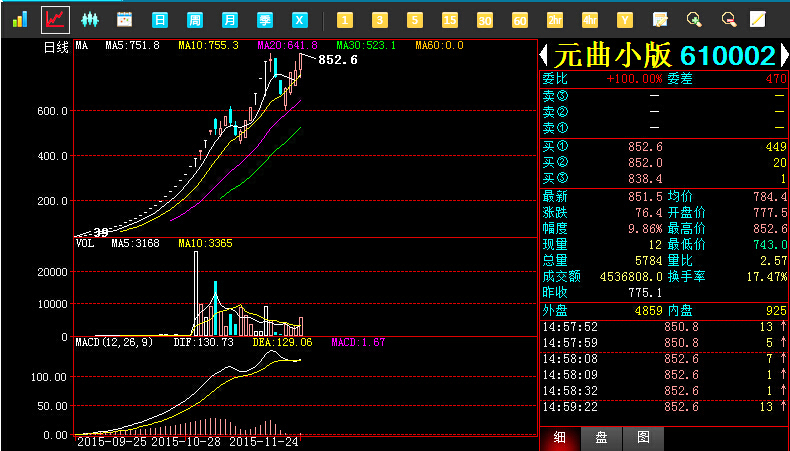
Task: Click the colored bar chart icon
Action: 20,19
